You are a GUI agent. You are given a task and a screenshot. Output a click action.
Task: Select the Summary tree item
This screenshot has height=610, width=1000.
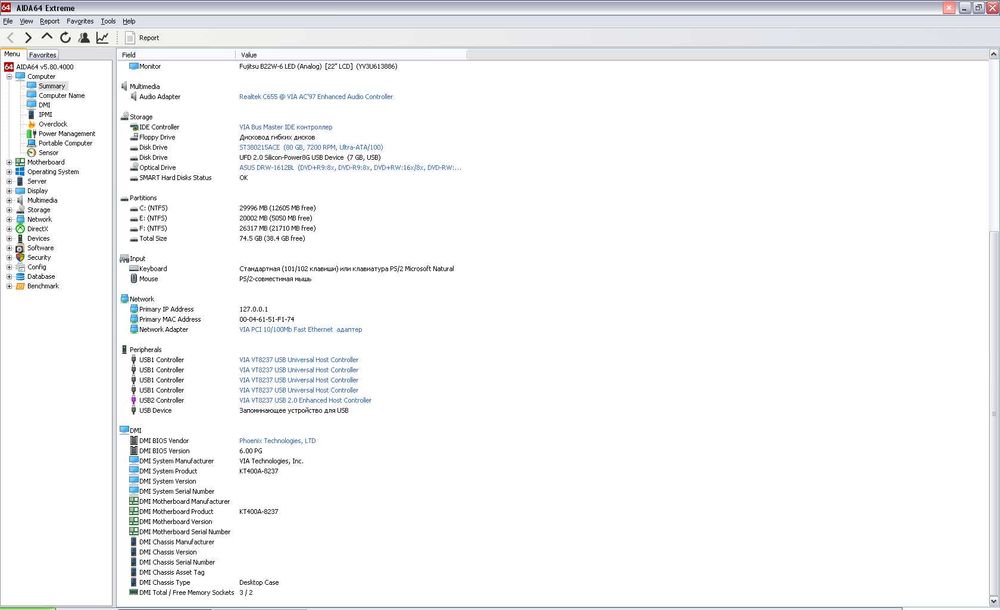coord(52,86)
